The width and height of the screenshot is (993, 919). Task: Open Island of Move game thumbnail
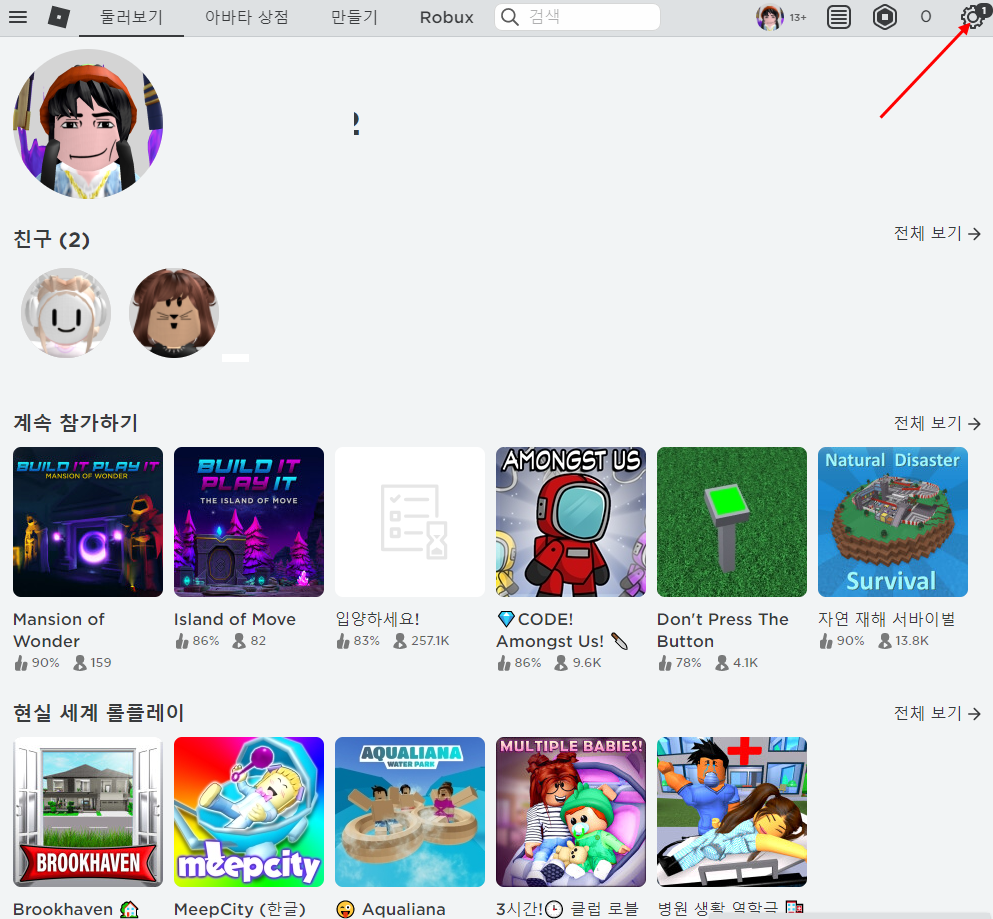249,522
